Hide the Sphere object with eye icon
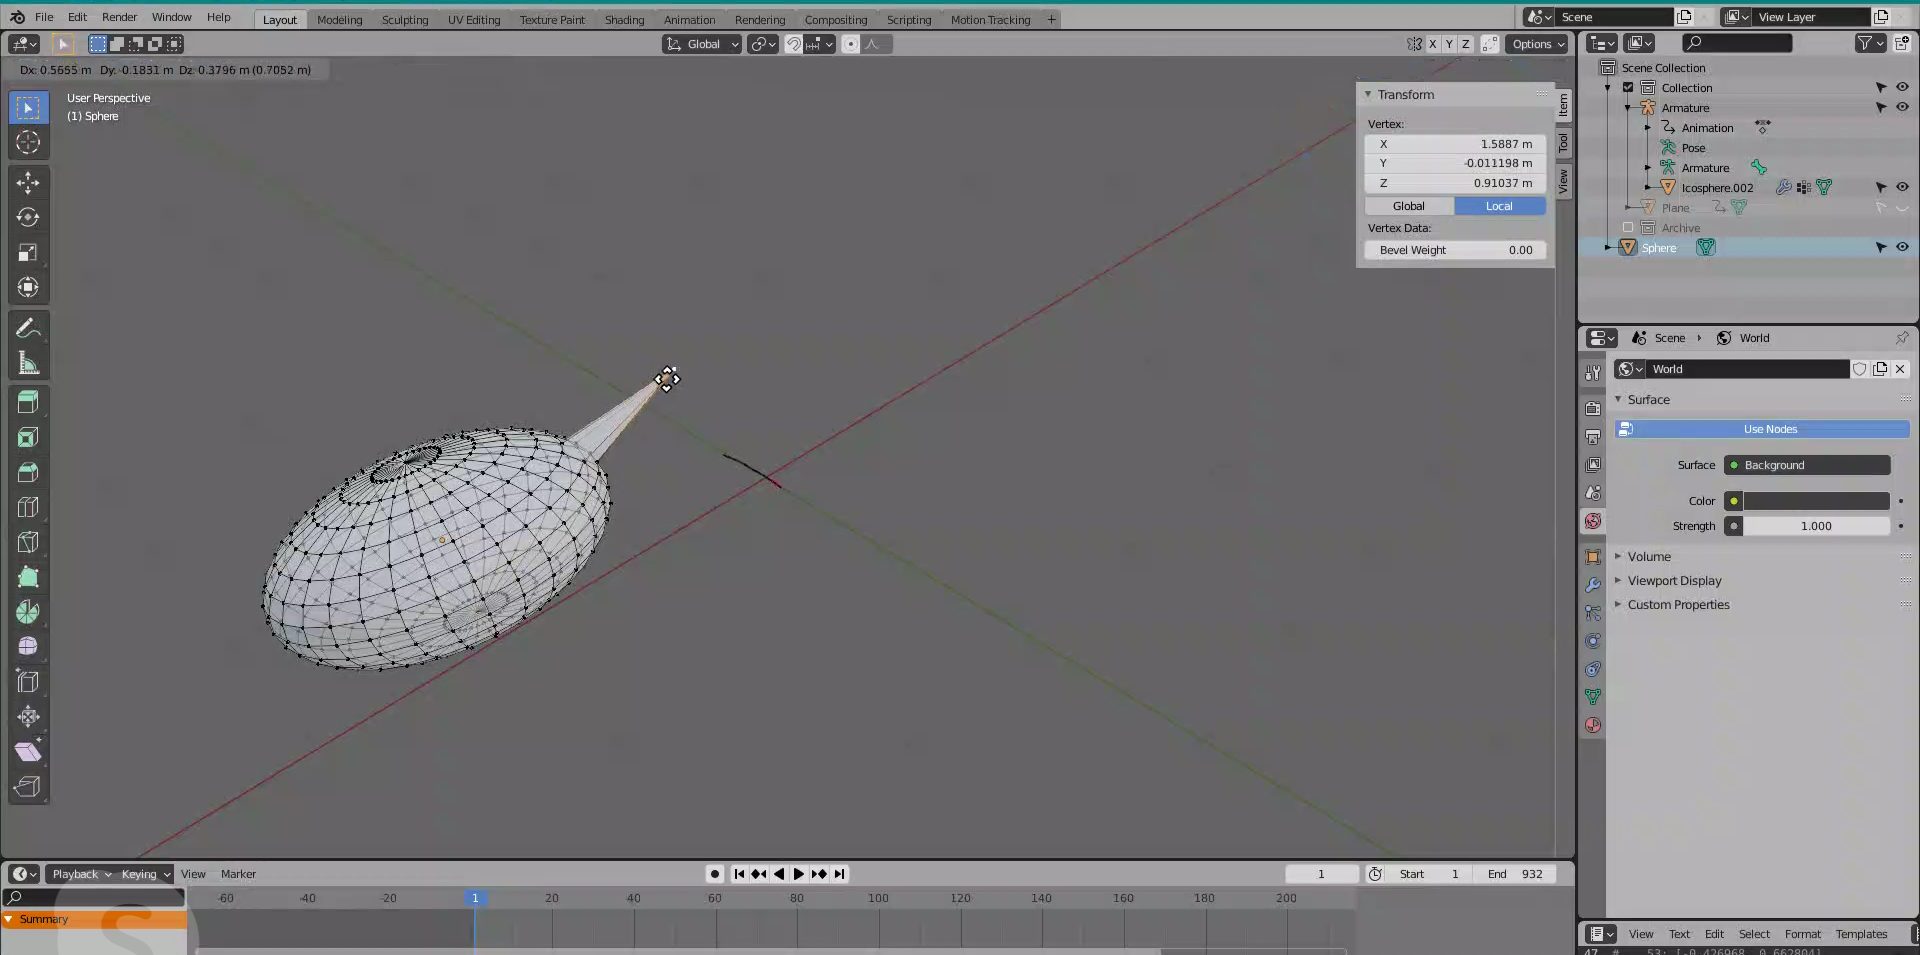Image resolution: width=1920 pixels, height=955 pixels. [x=1902, y=247]
